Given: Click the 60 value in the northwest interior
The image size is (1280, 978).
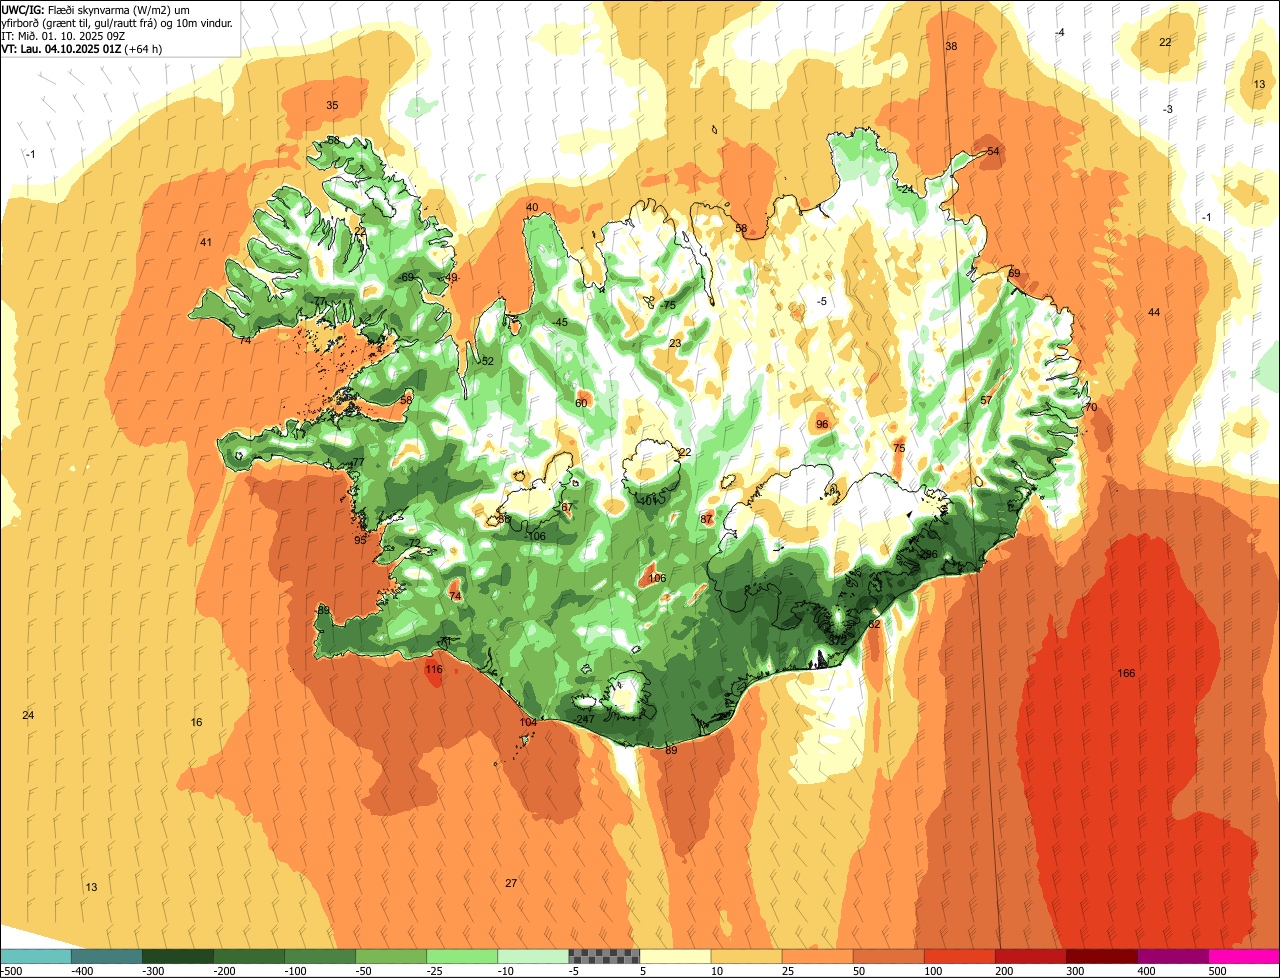Looking at the screenshot, I should [x=581, y=403].
